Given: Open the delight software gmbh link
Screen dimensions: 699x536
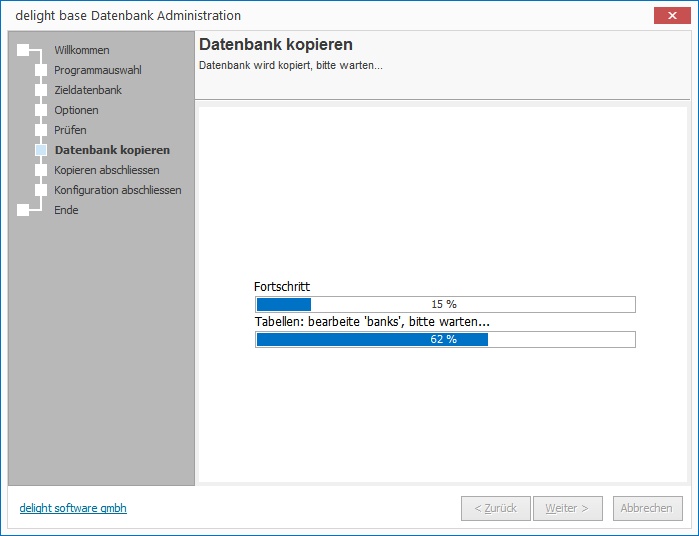Looking at the screenshot, I should [73, 508].
